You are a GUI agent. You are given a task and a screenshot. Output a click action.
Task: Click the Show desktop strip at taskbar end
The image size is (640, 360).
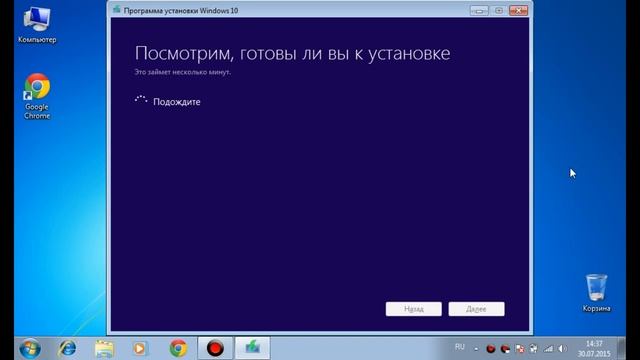(x=621, y=349)
